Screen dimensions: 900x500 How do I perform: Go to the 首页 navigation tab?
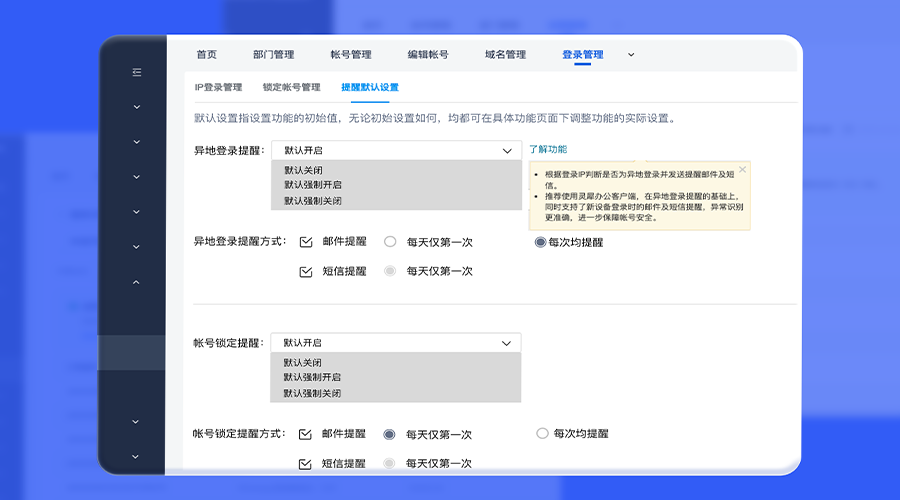pyautogui.click(x=206, y=55)
